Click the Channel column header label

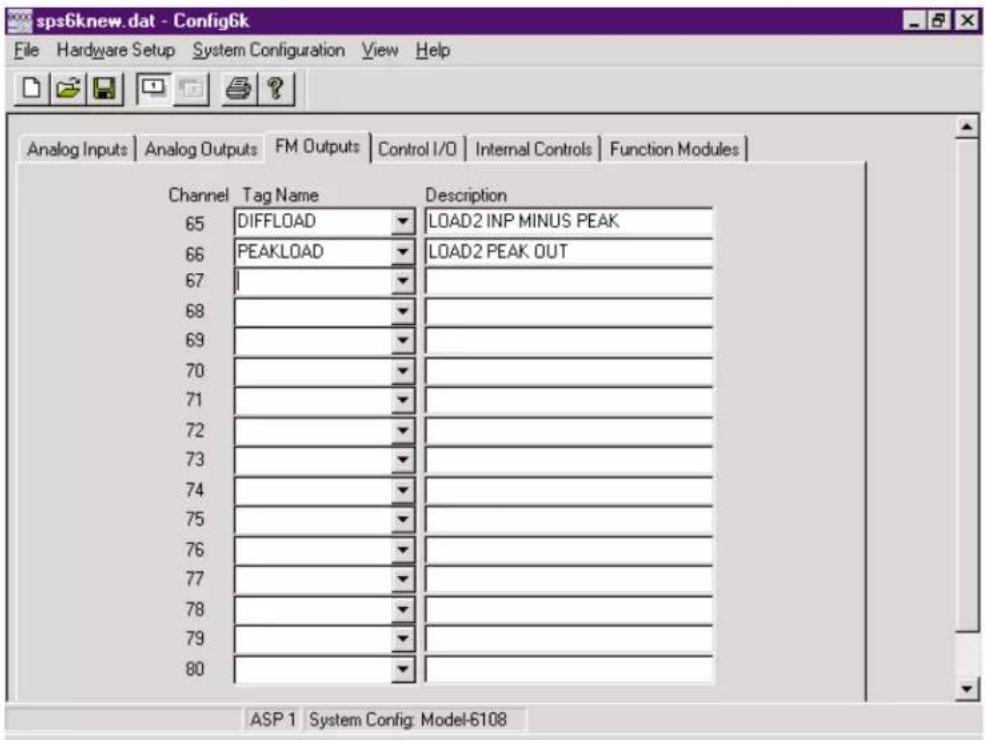198,195
